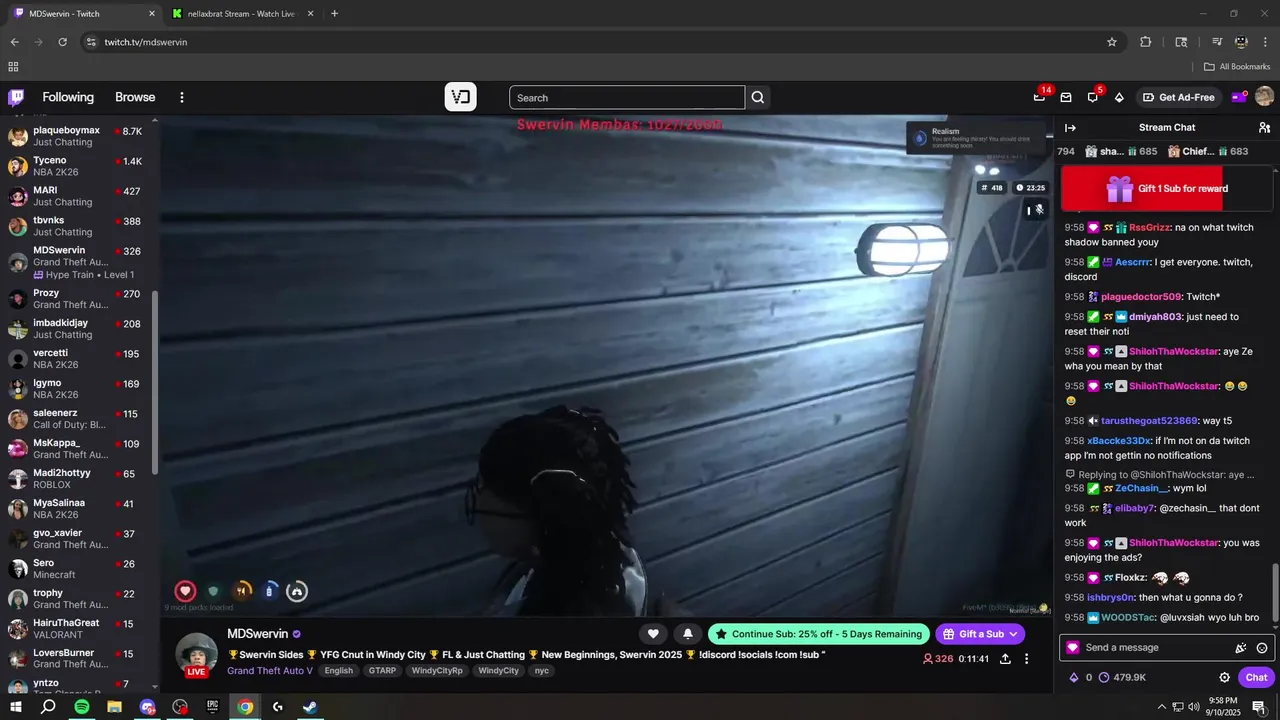Click the heart follow icon
1280x720 pixels.
653,633
